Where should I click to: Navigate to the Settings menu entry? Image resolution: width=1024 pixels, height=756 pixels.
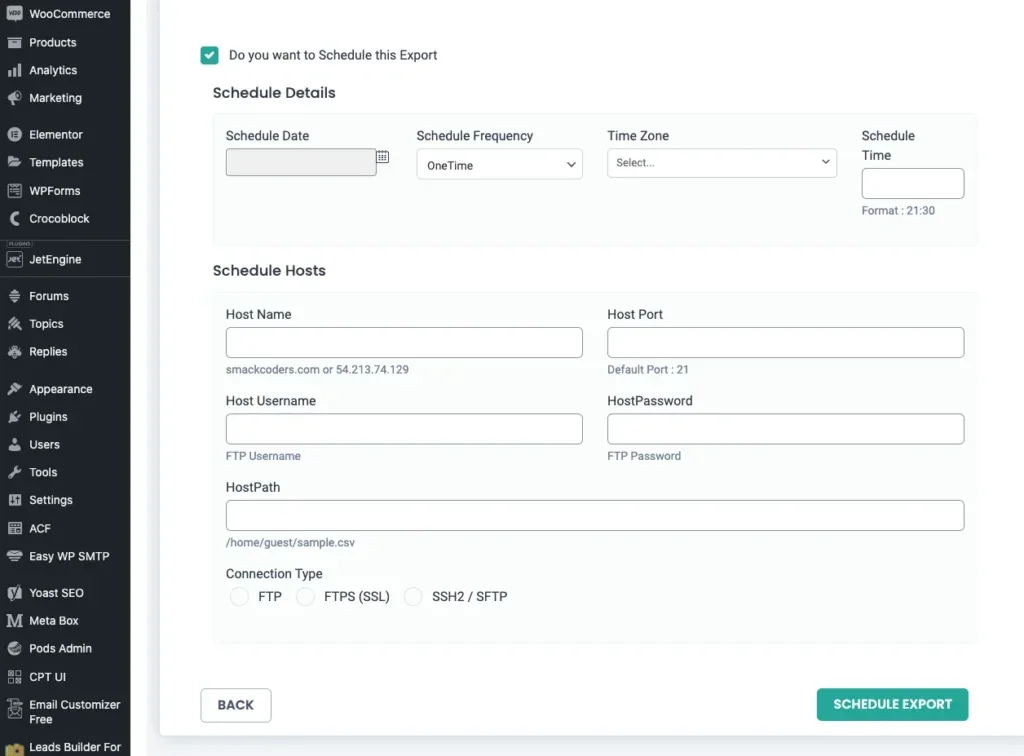[17, 500]
